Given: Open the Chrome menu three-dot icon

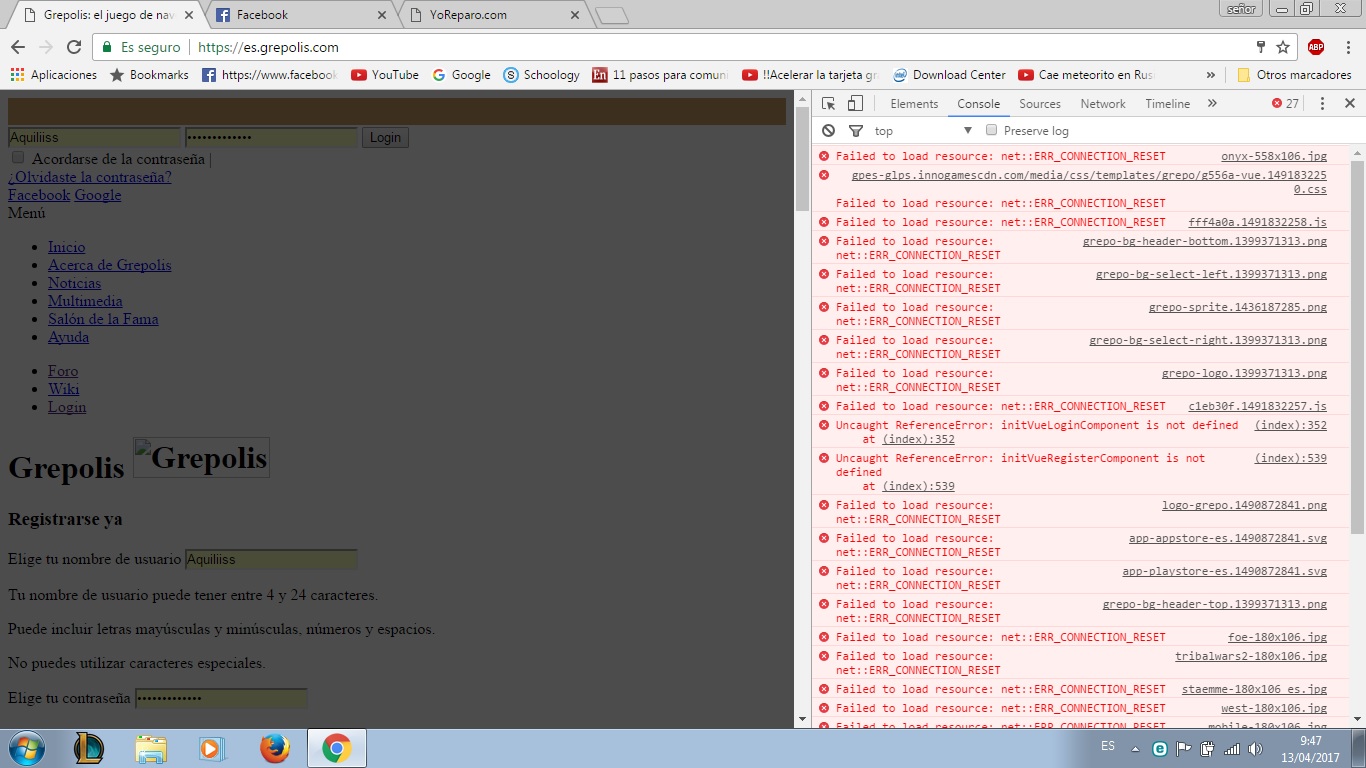Looking at the screenshot, I should (x=1348, y=47).
